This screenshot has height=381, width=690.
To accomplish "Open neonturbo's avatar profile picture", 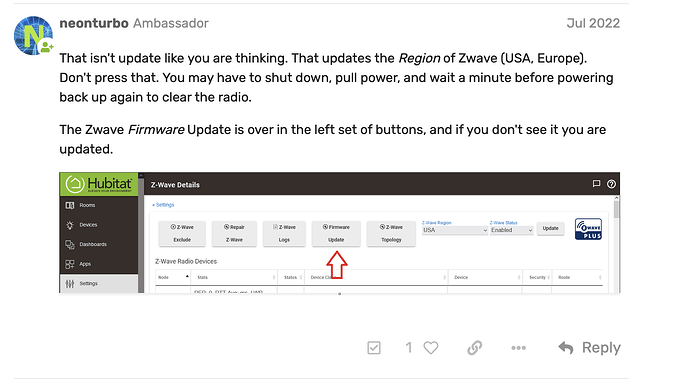I will point(33,36).
